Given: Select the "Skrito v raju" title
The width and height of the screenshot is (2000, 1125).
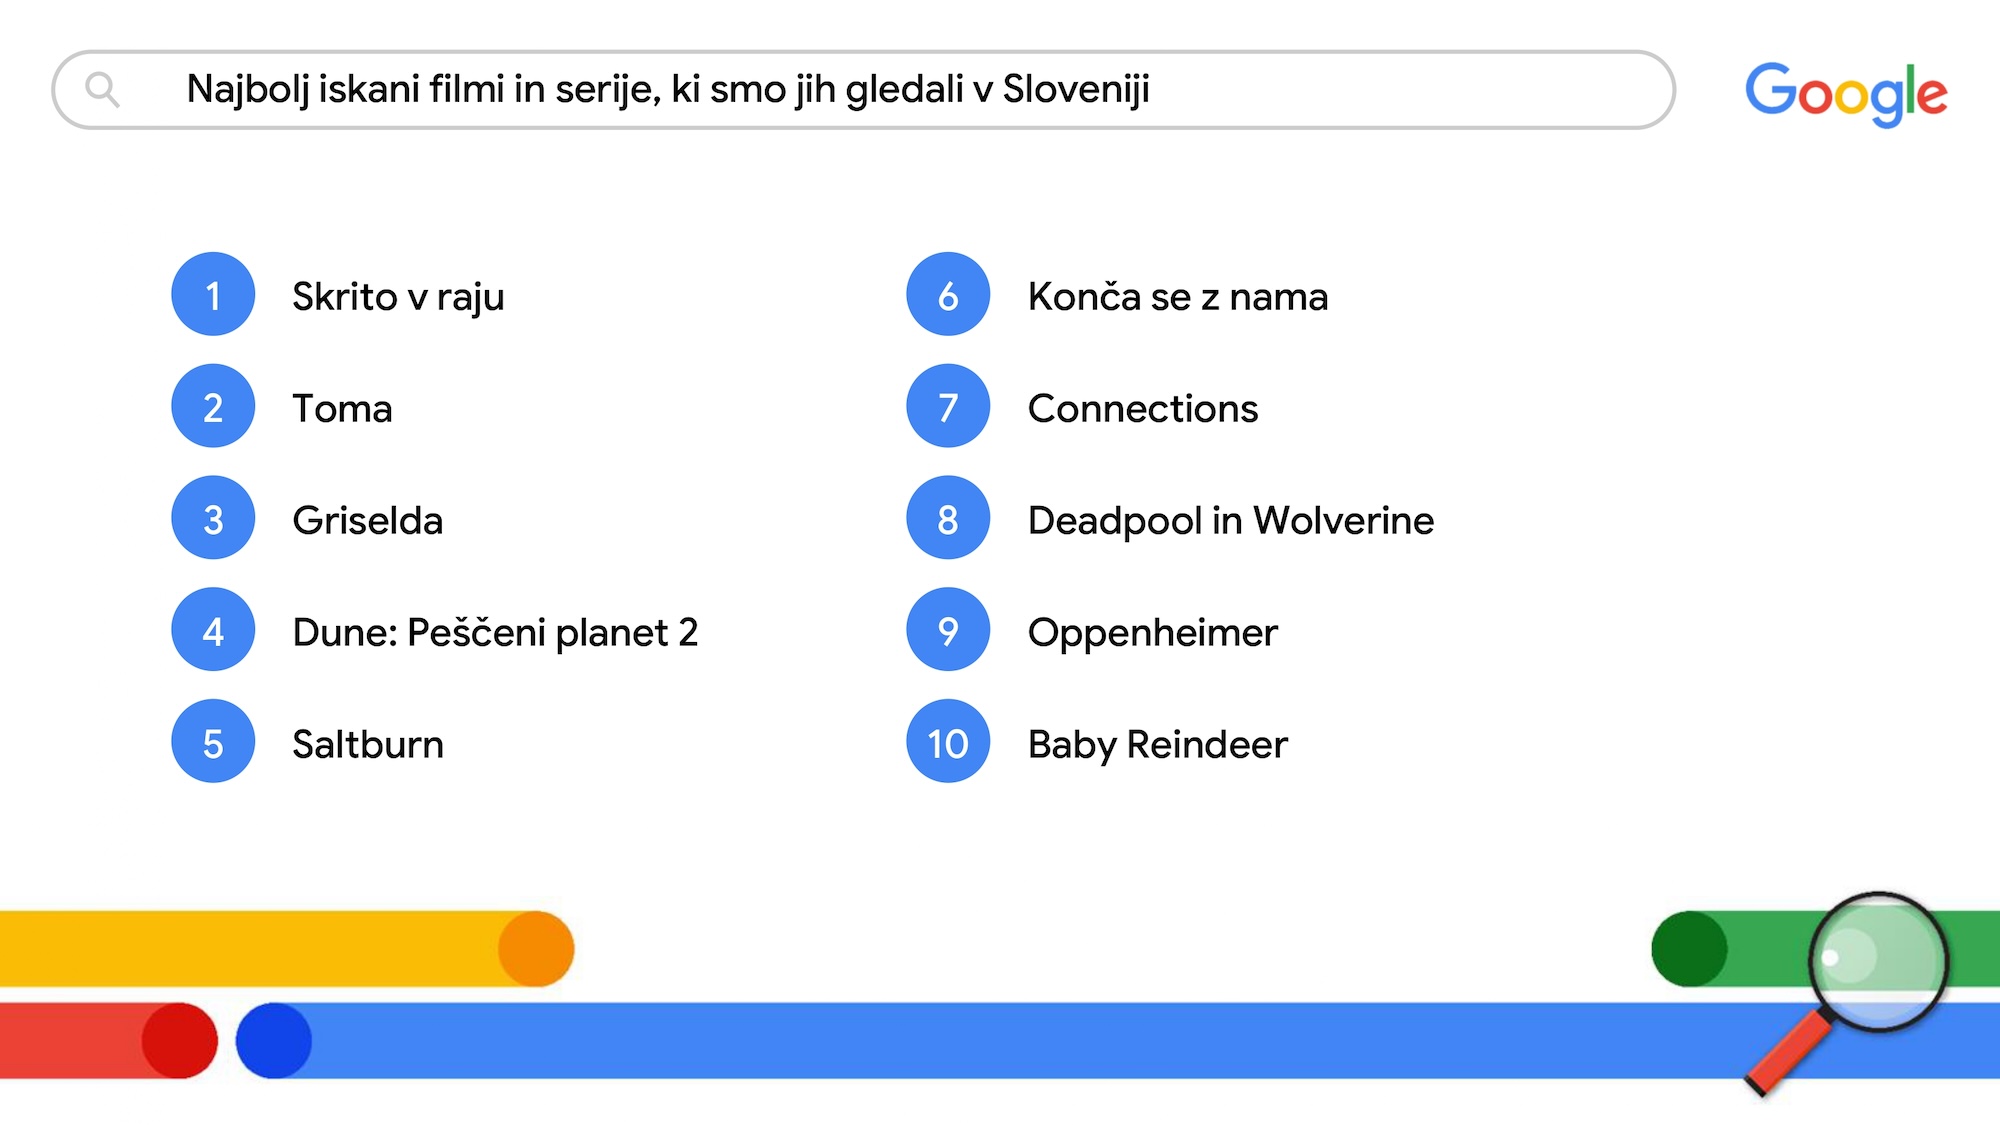Looking at the screenshot, I should click(x=398, y=297).
